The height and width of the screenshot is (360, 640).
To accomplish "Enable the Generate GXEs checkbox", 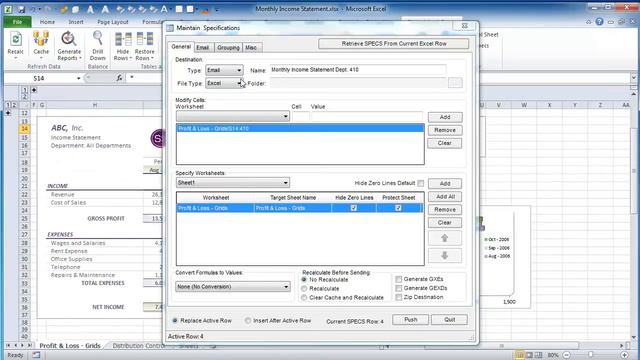I will [398, 279].
